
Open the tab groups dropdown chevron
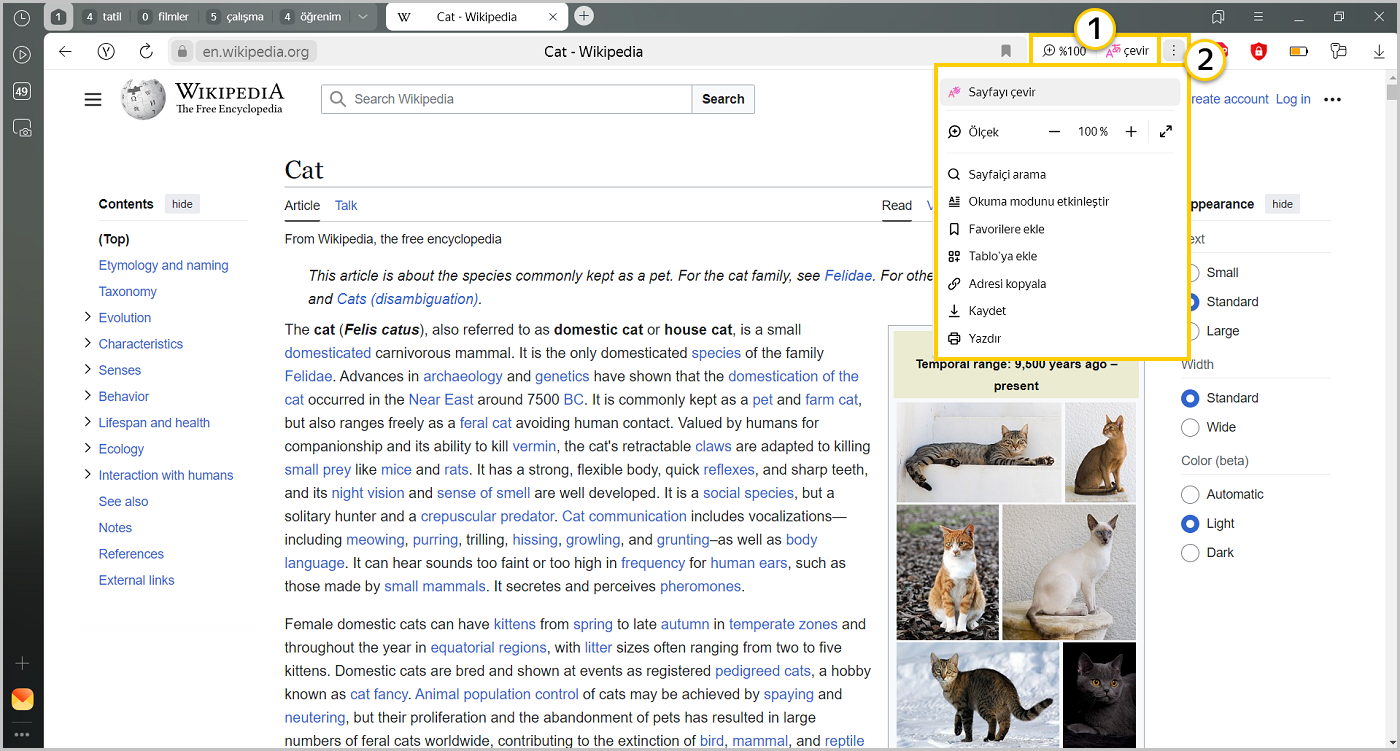click(x=362, y=17)
